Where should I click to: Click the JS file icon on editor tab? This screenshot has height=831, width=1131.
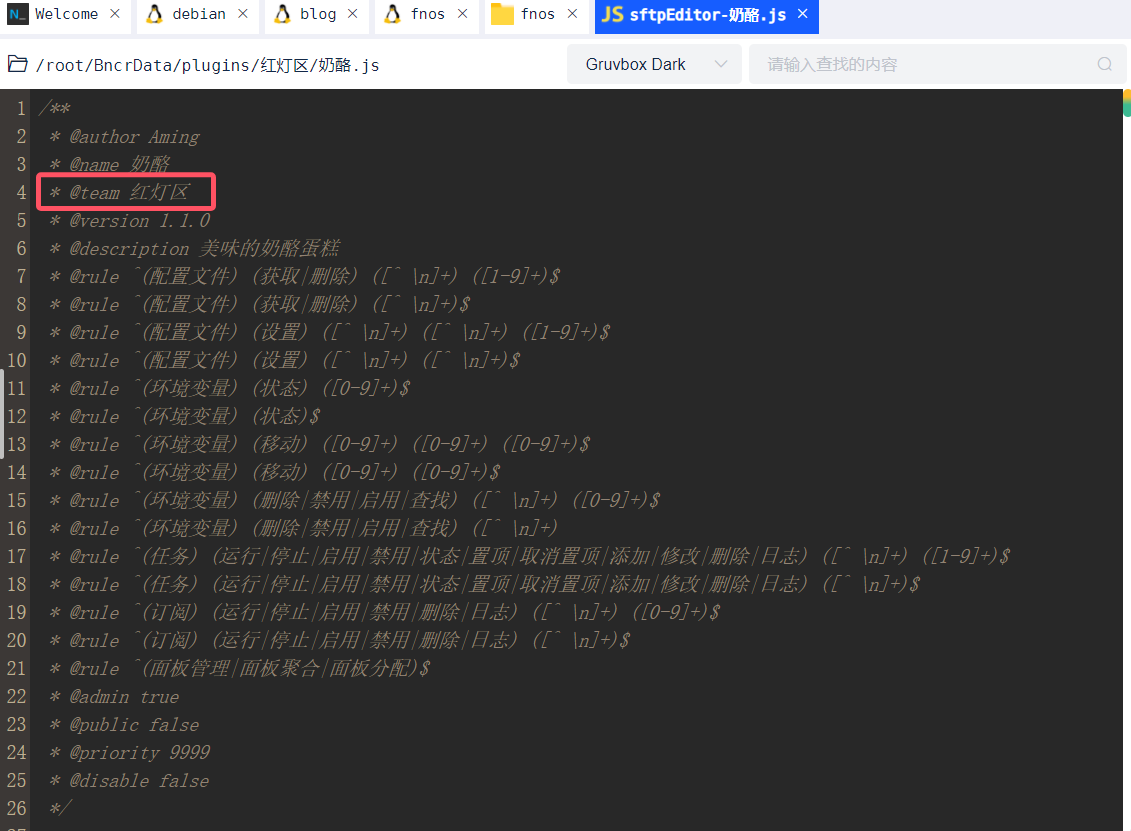point(612,14)
